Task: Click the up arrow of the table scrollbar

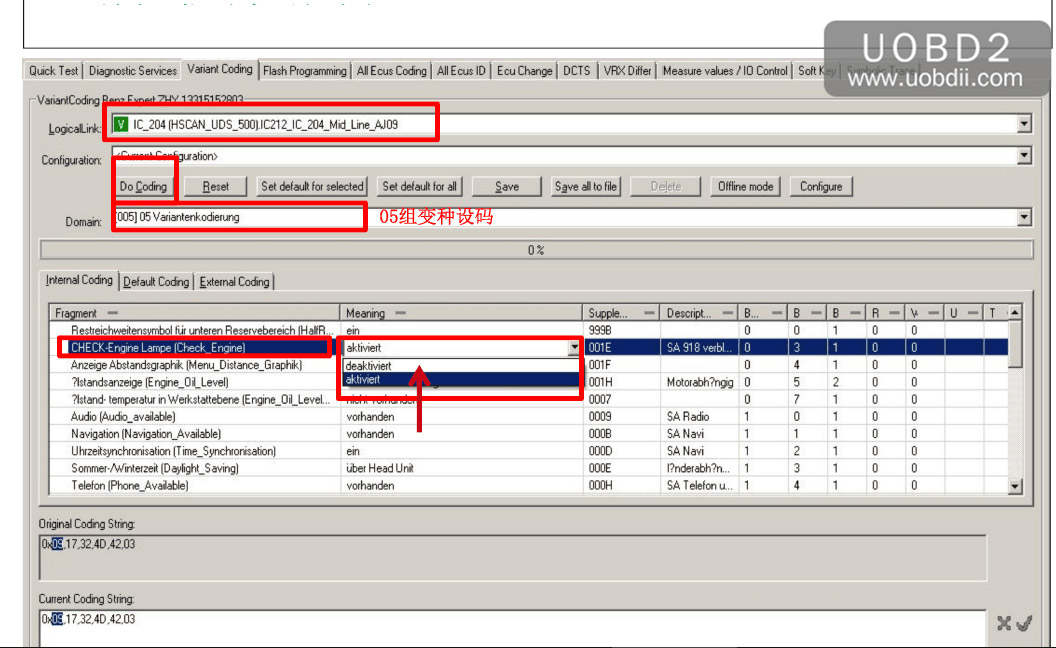Action: click(1014, 312)
